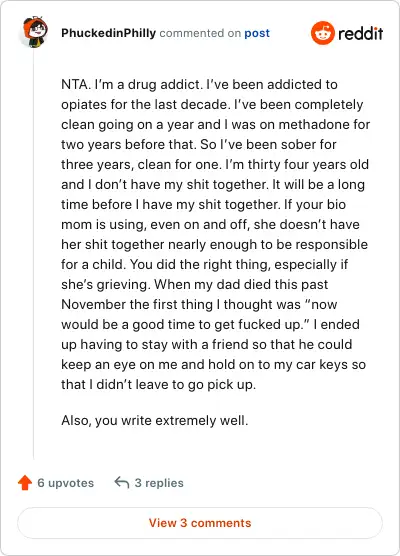Click the phrase "bio" before mom
This screenshot has height=556, width=400.
[x=336, y=205]
